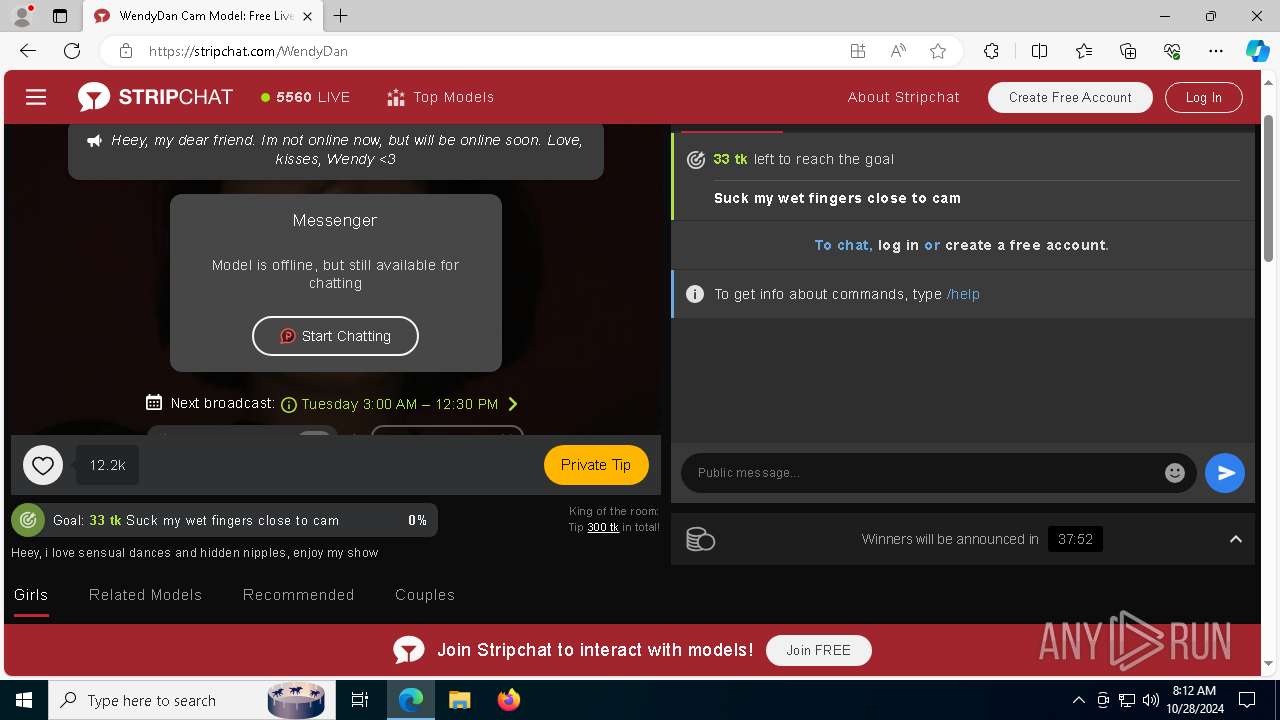This screenshot has width=1280, height=720.
Task: Open the apps available in page icon
Action: (857, 51)
